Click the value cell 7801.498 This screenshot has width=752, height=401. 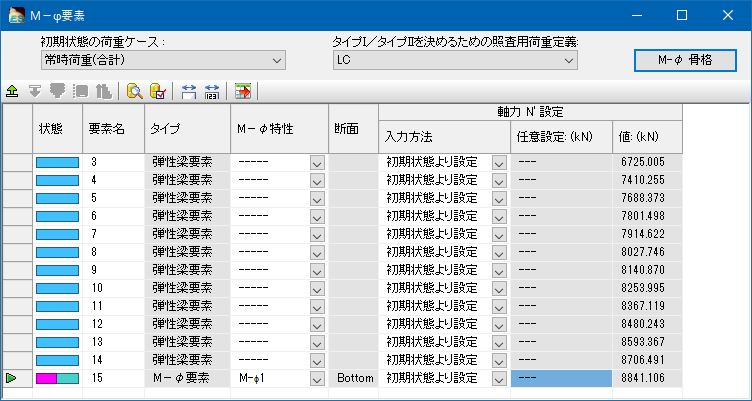point(647,216)
